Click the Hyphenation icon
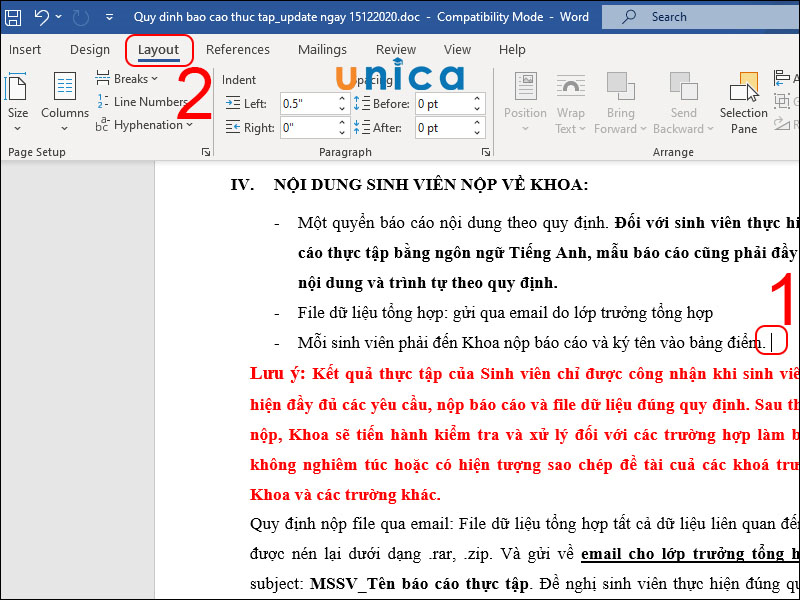800x600 pixels. coord(140,124)
